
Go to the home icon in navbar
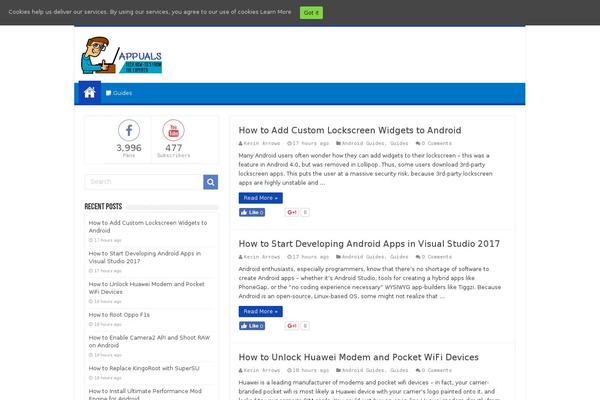pos(90,93)
